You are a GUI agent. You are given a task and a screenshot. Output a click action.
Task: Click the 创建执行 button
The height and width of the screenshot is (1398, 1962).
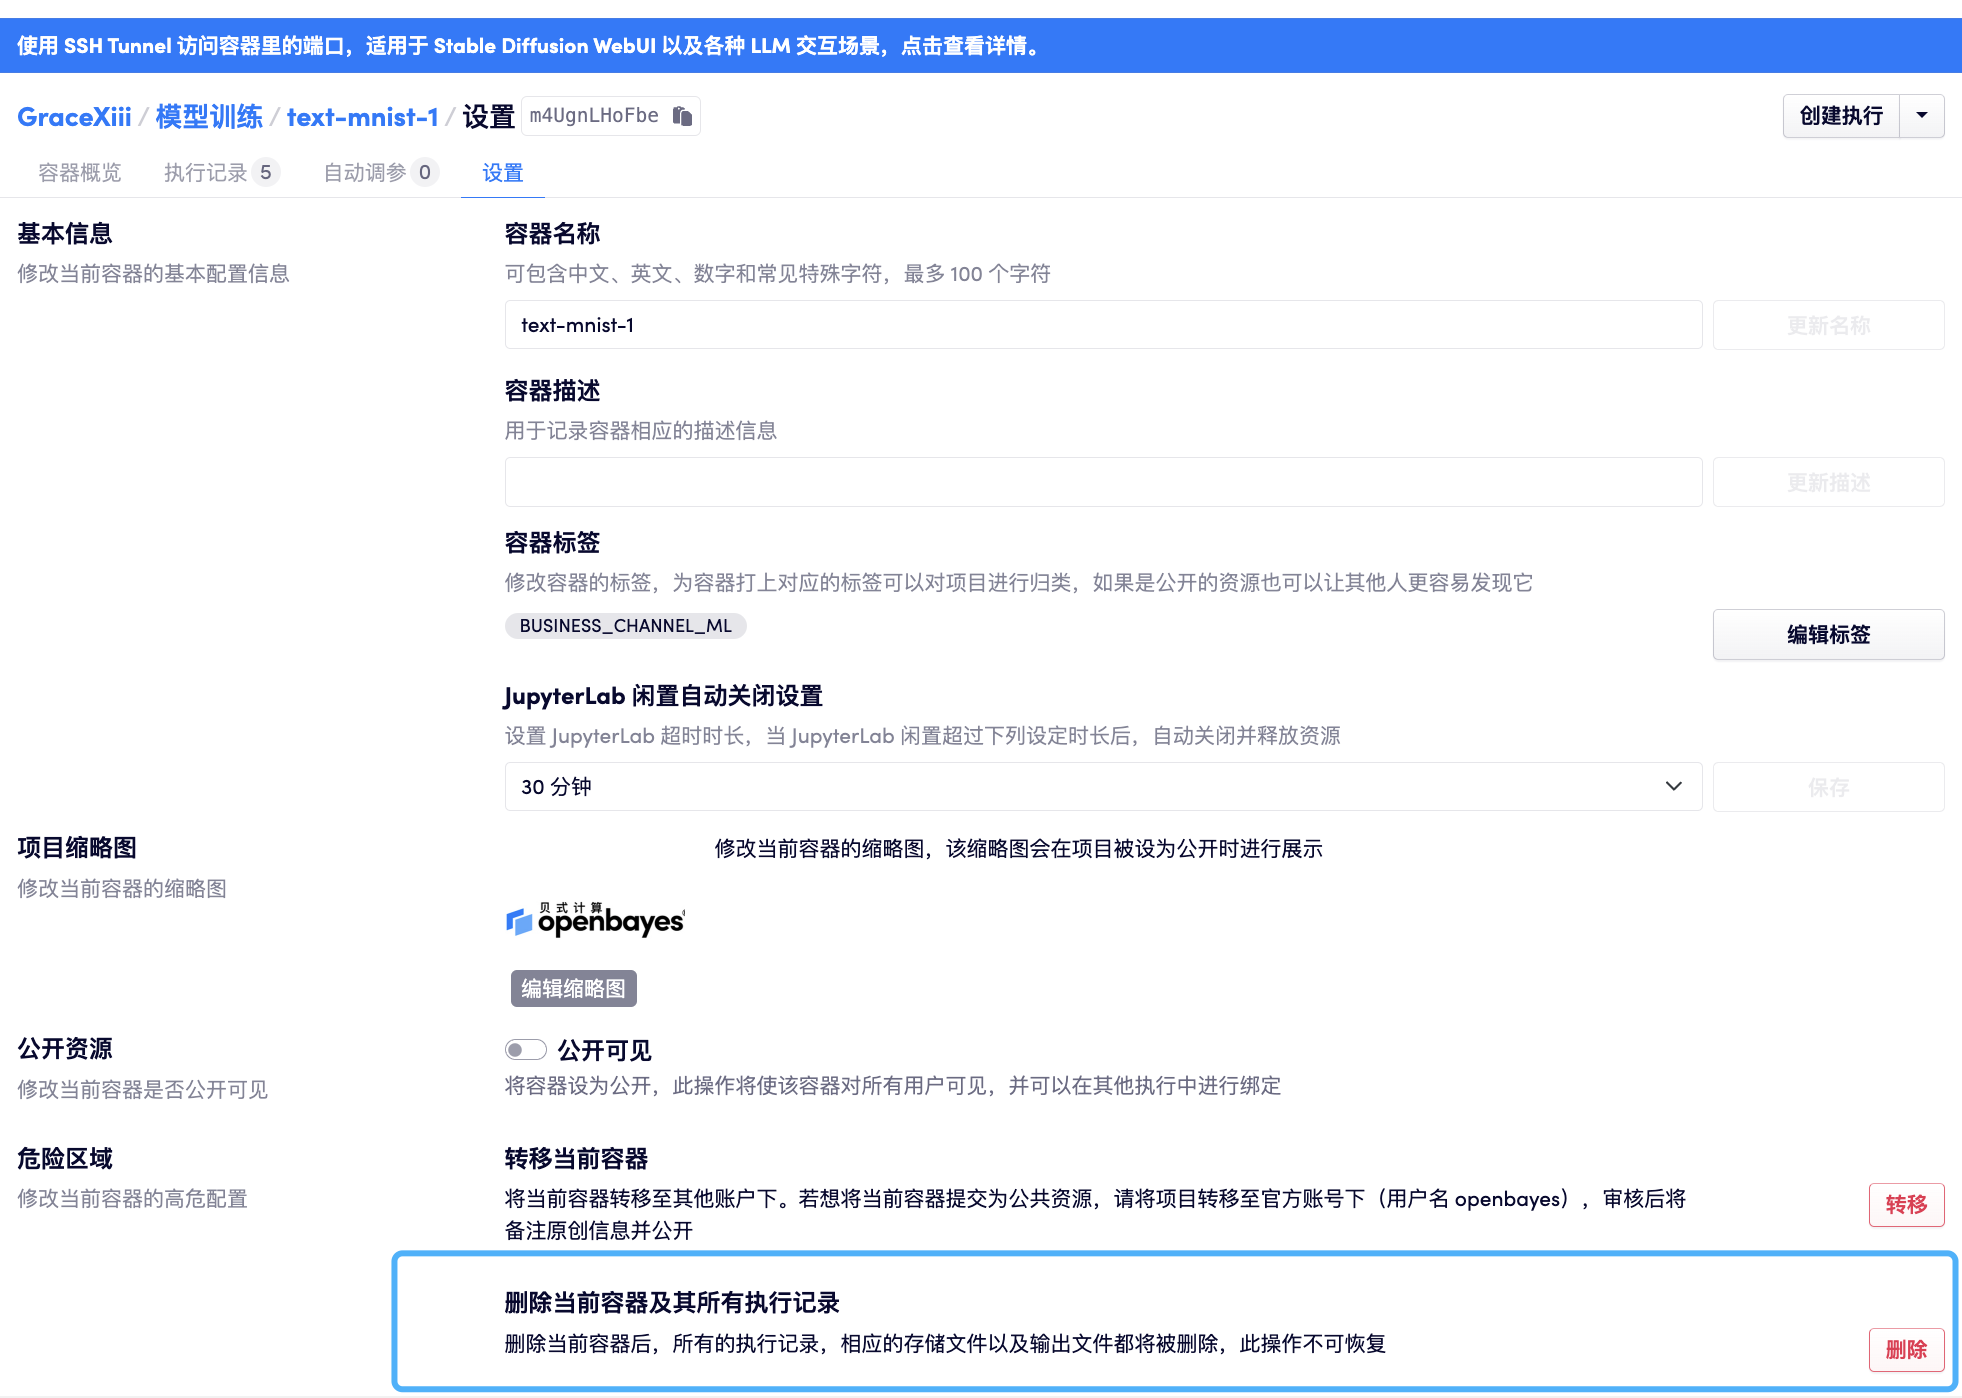[1841, 116]
